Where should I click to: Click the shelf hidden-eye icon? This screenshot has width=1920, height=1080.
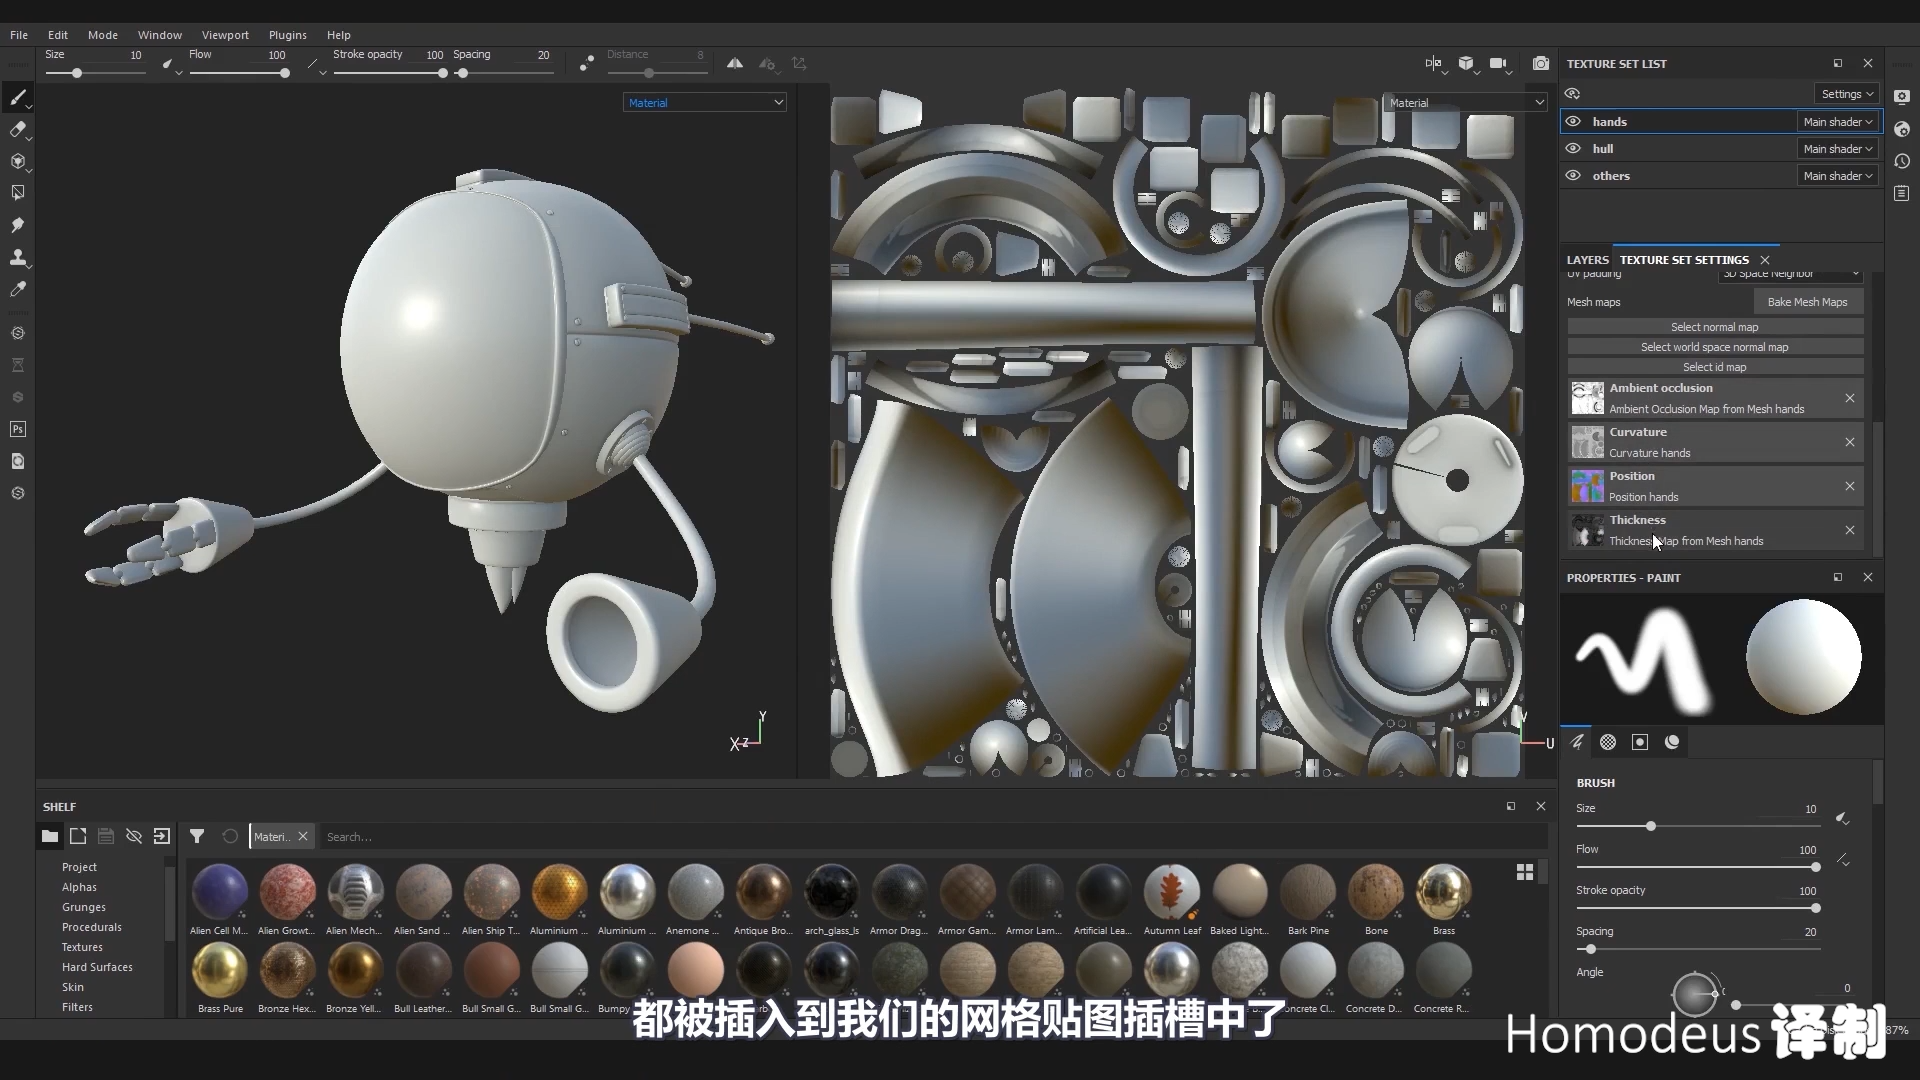point(134,836)
